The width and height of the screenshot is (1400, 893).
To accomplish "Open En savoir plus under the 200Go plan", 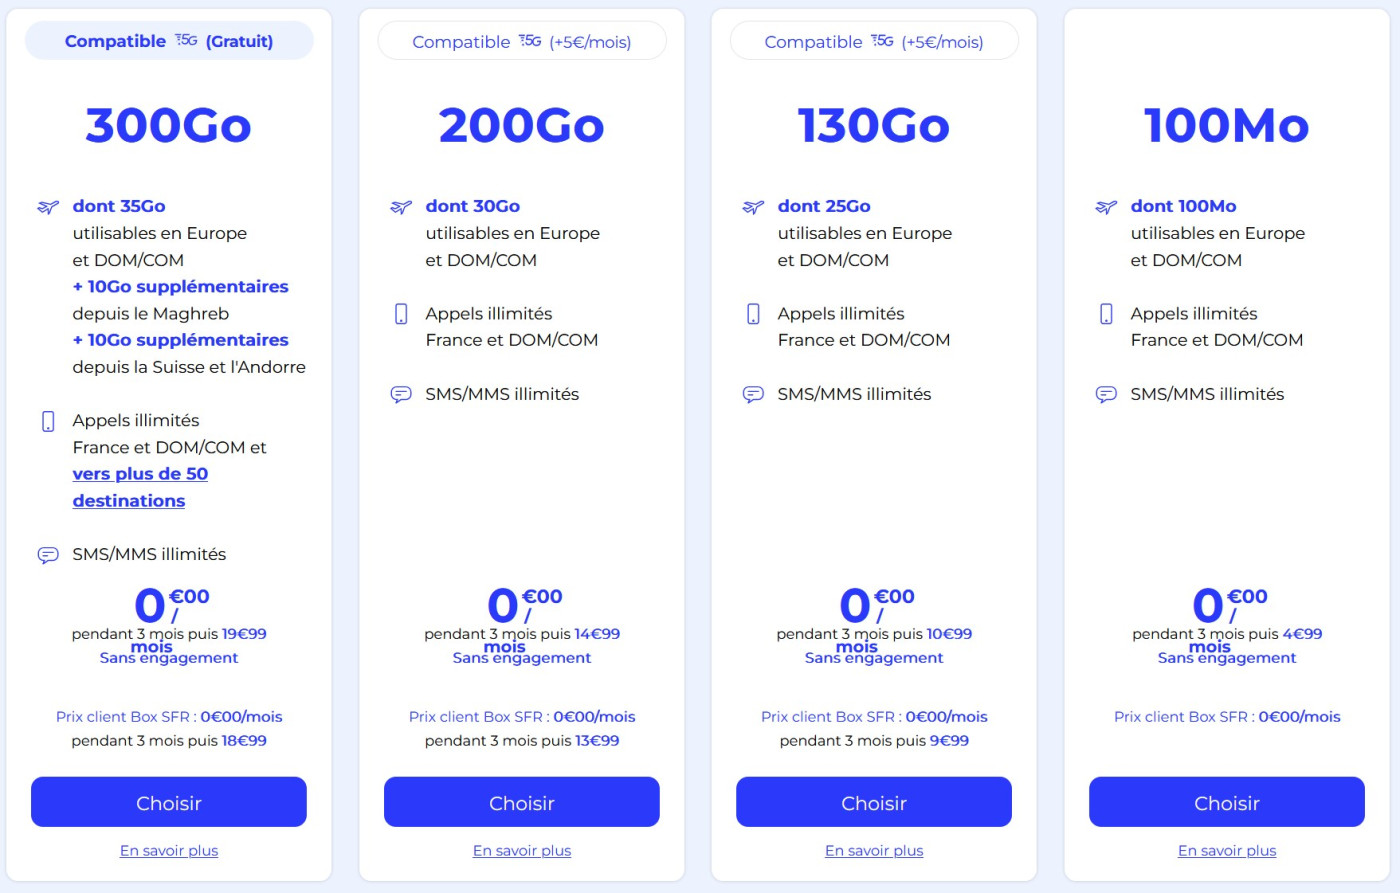I will (x=521, y=850).
